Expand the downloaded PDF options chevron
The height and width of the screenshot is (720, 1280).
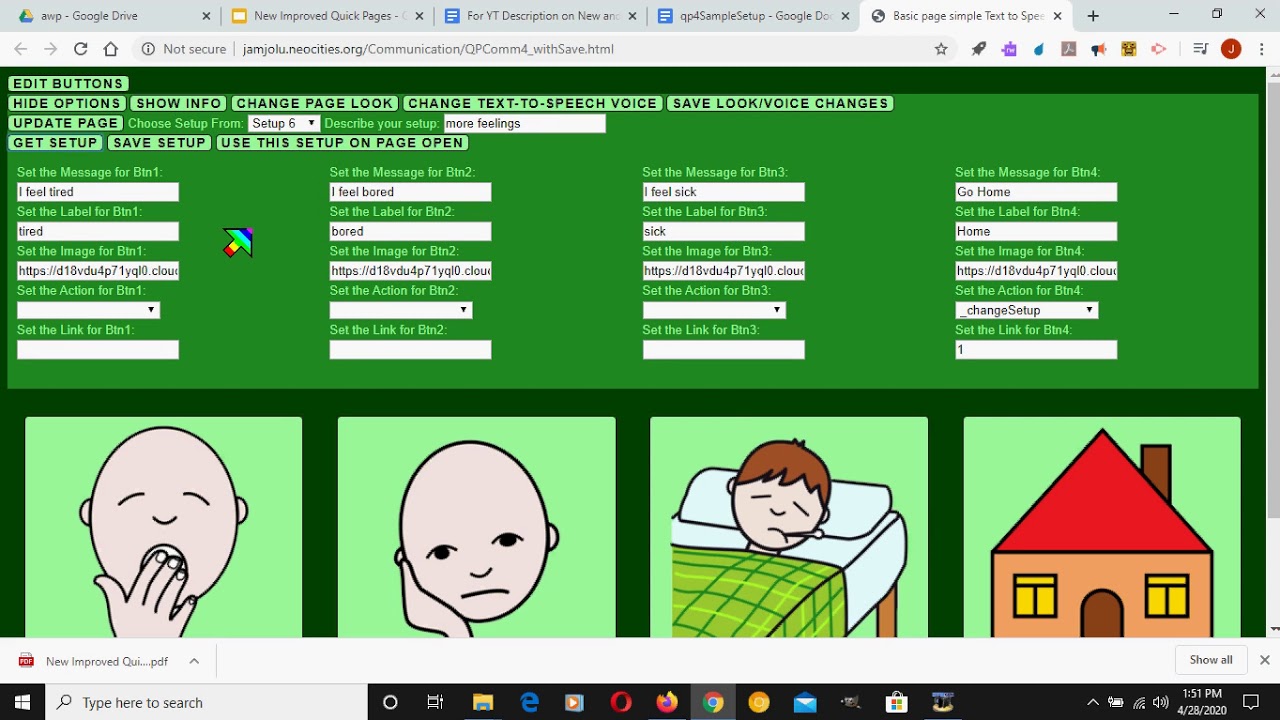(194, 661)
